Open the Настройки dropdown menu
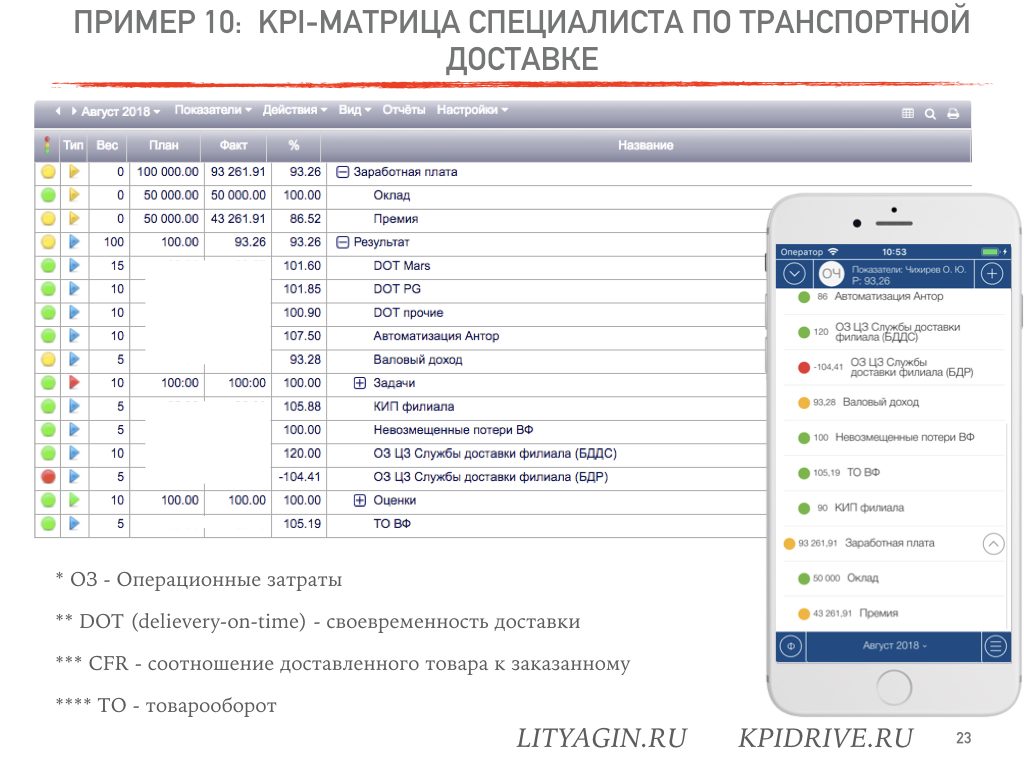 point(472,110)
